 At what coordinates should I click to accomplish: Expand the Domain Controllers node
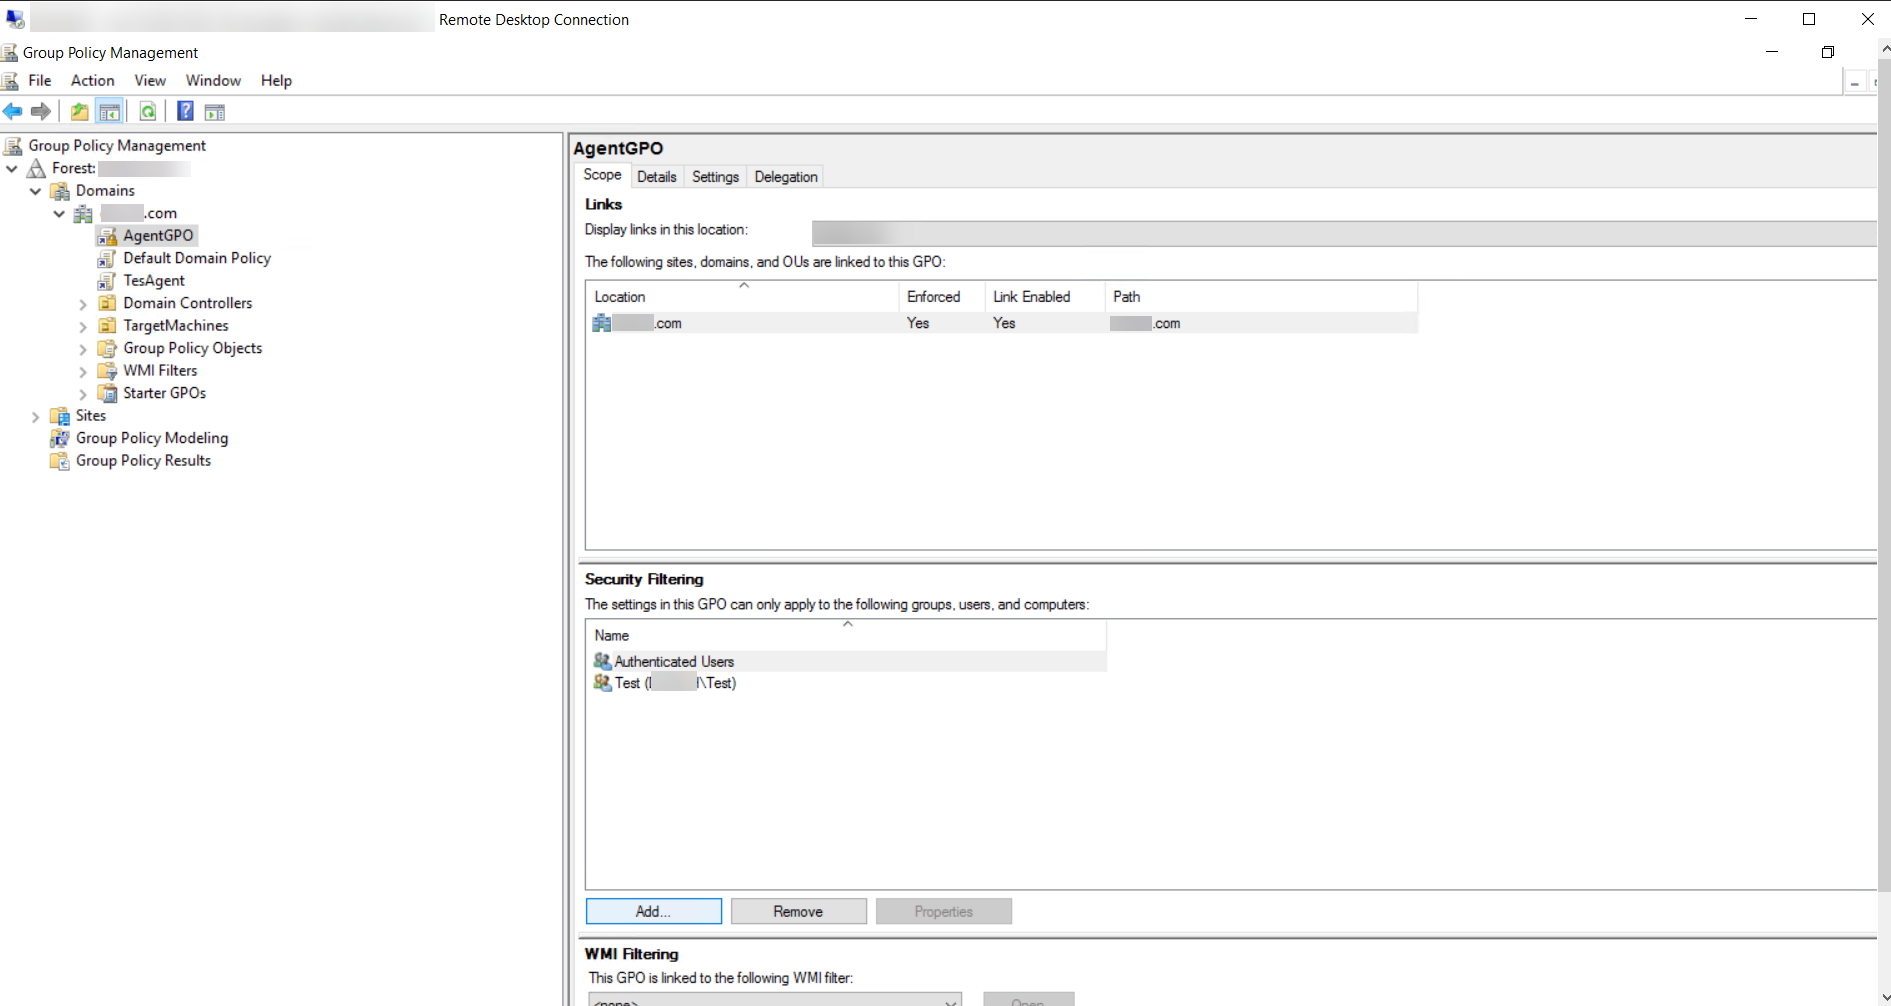tap(83, 303)
